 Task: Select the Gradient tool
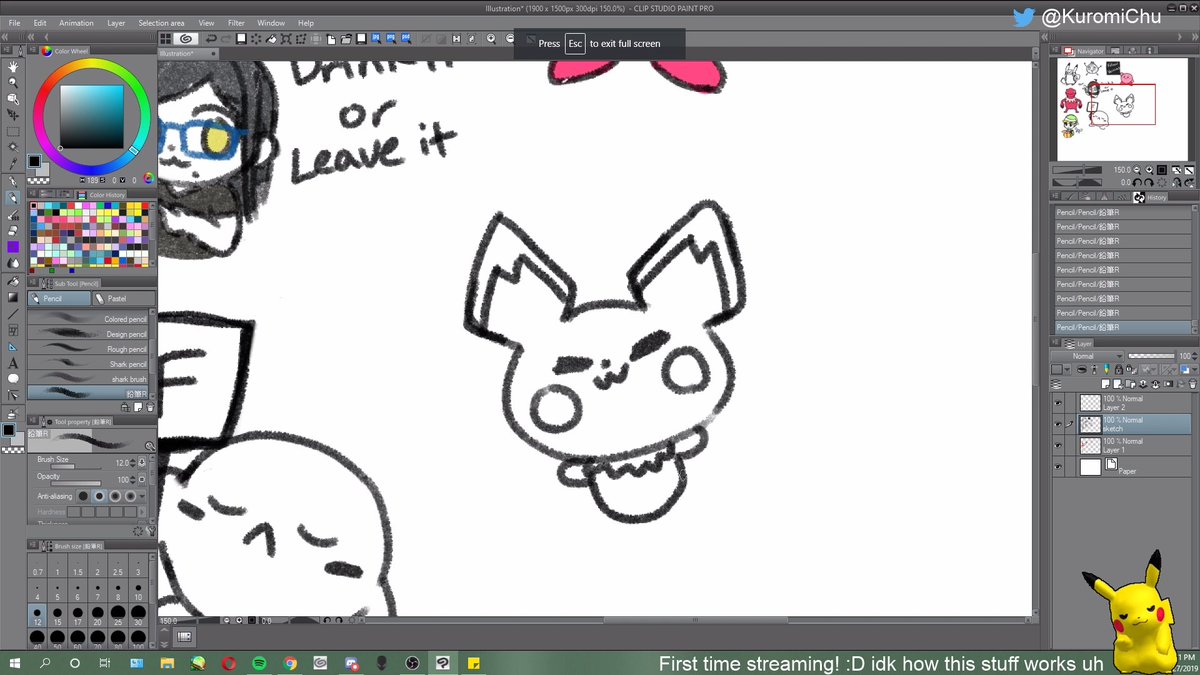[x=13, y=297]
